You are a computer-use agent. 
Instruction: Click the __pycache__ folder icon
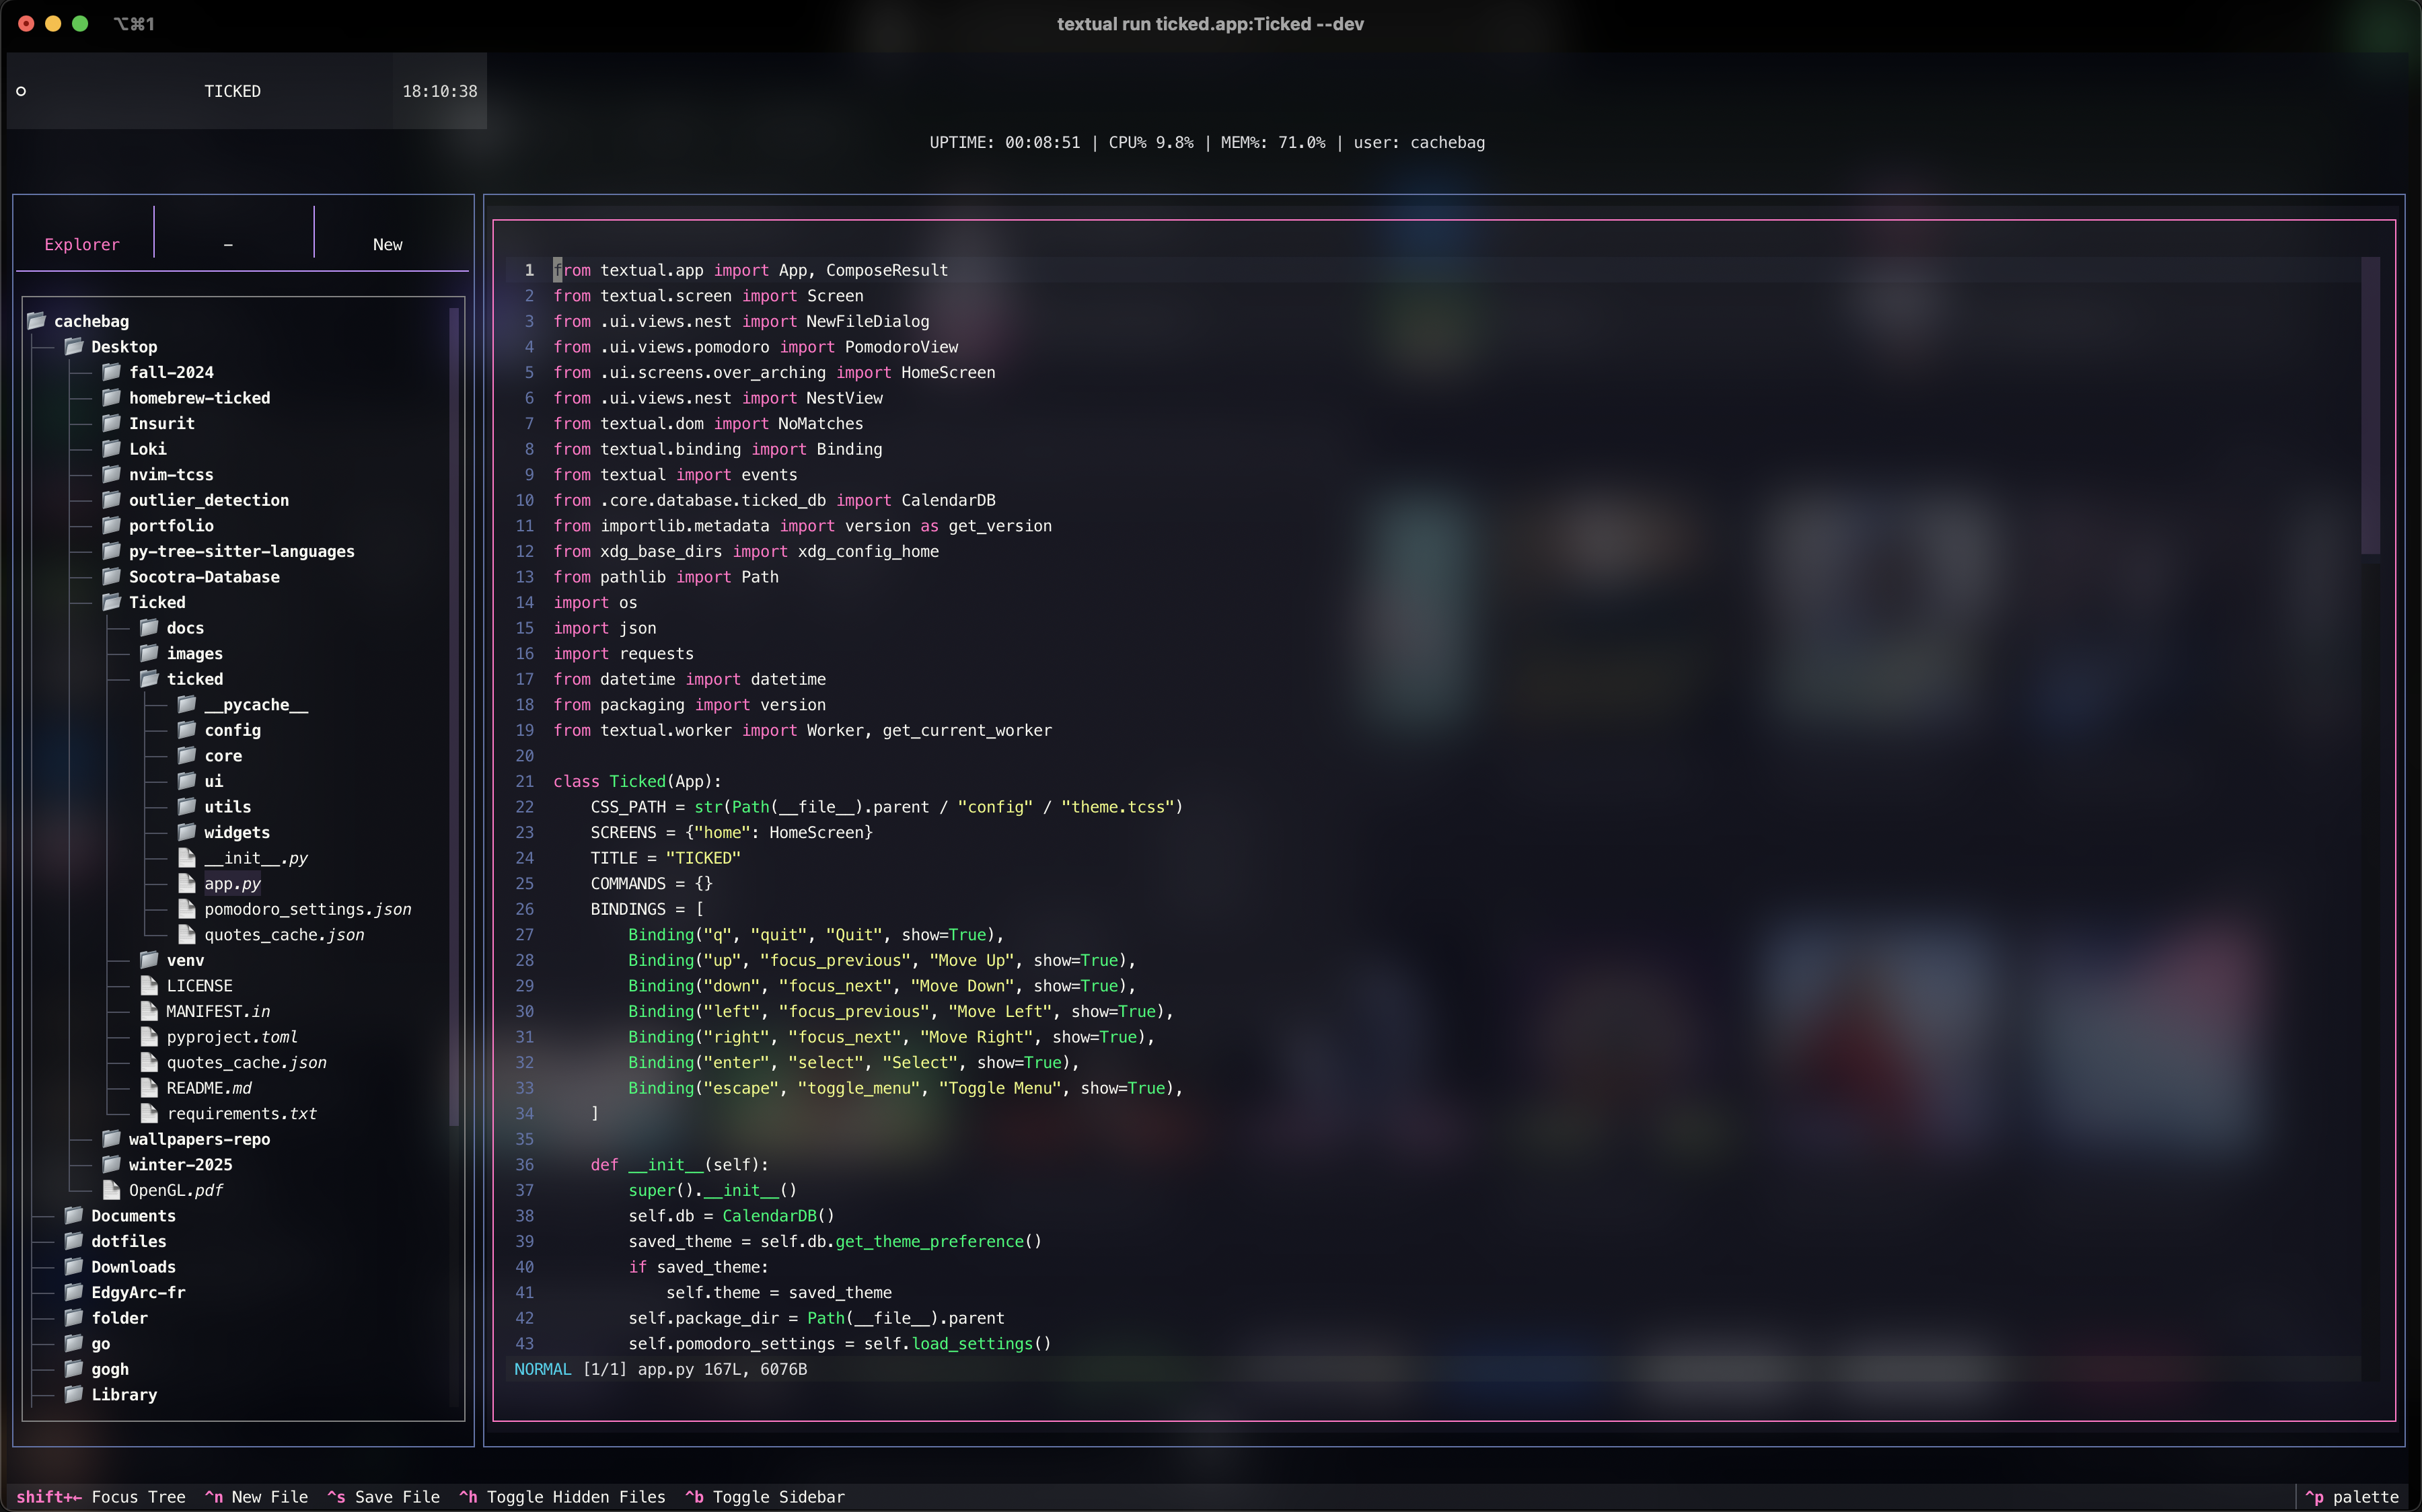187,705
